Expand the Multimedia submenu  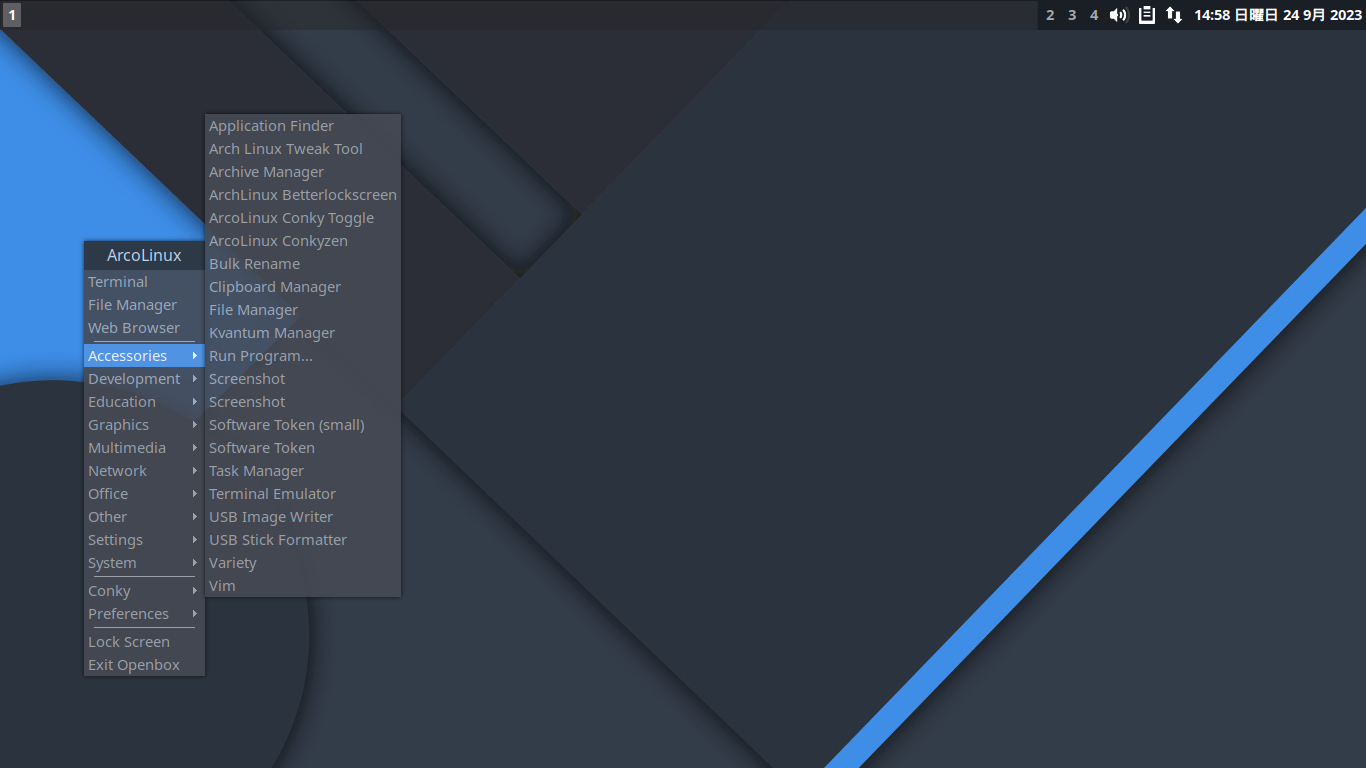[x=144, y=448]
